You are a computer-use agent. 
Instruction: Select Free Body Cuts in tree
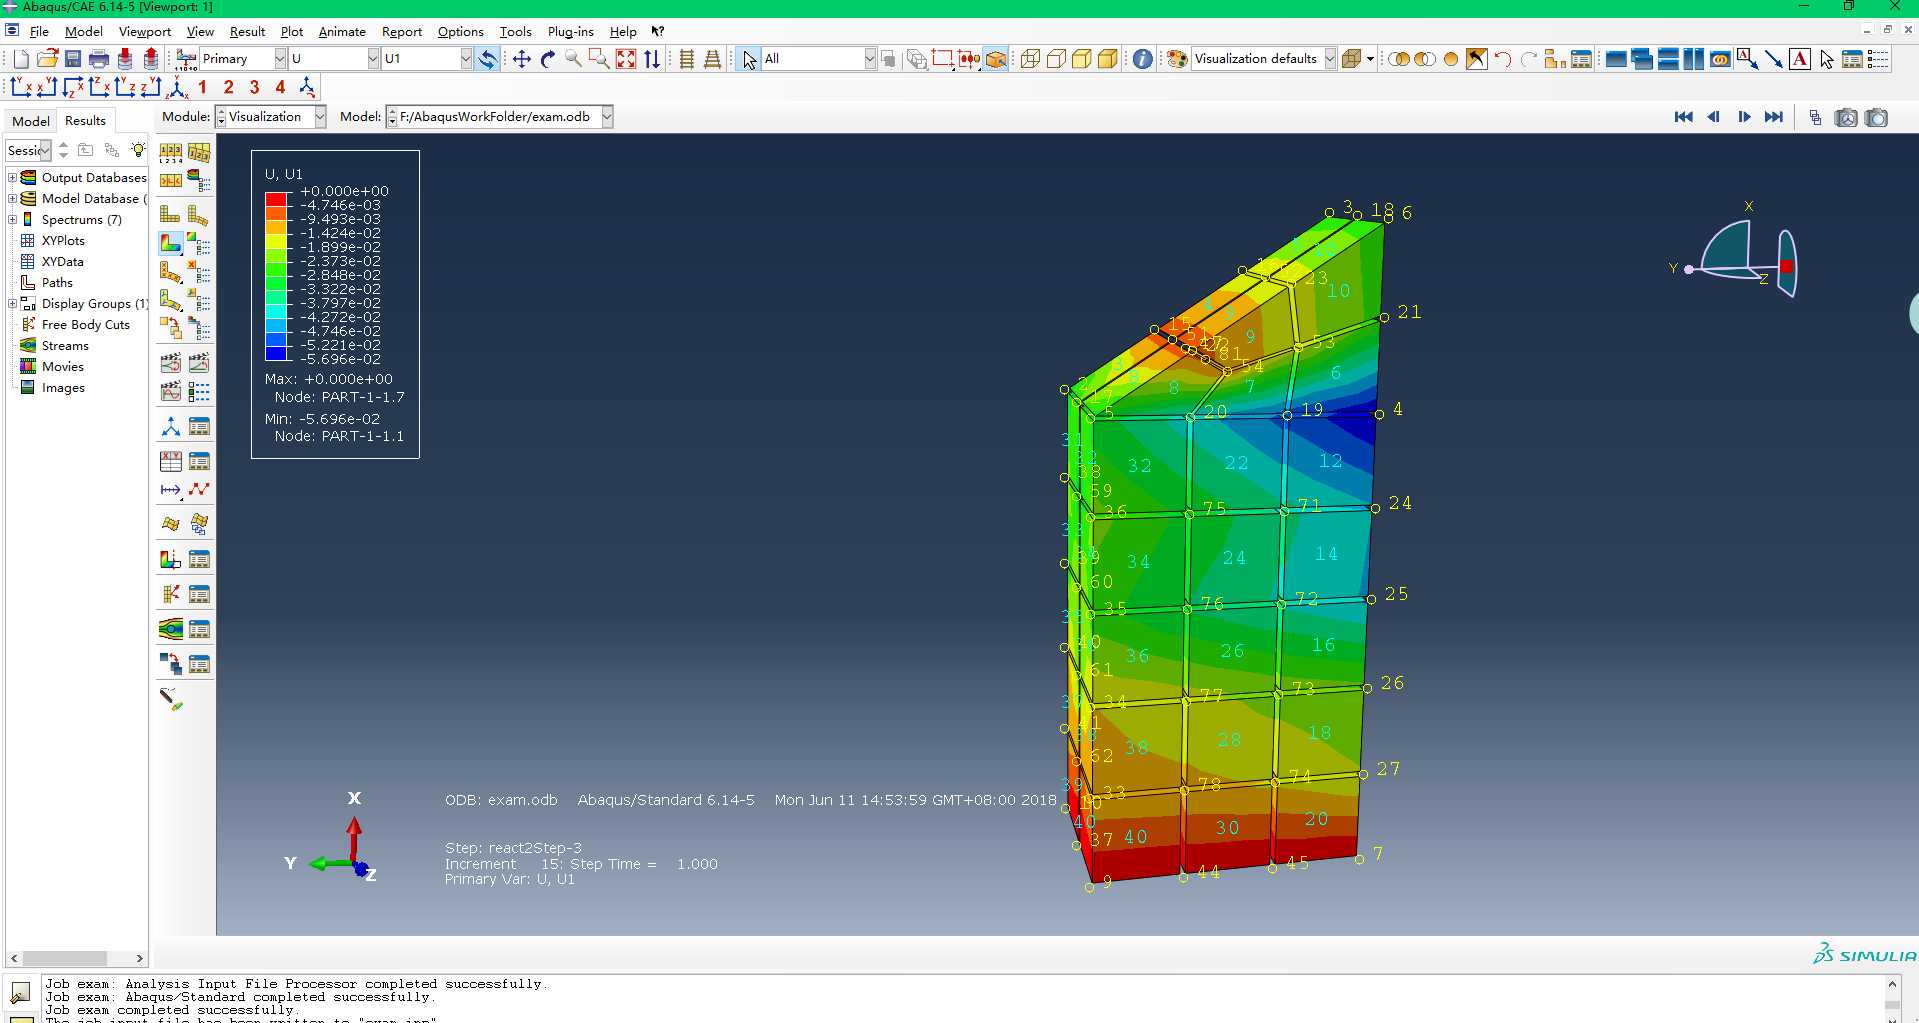pos(86,325)
